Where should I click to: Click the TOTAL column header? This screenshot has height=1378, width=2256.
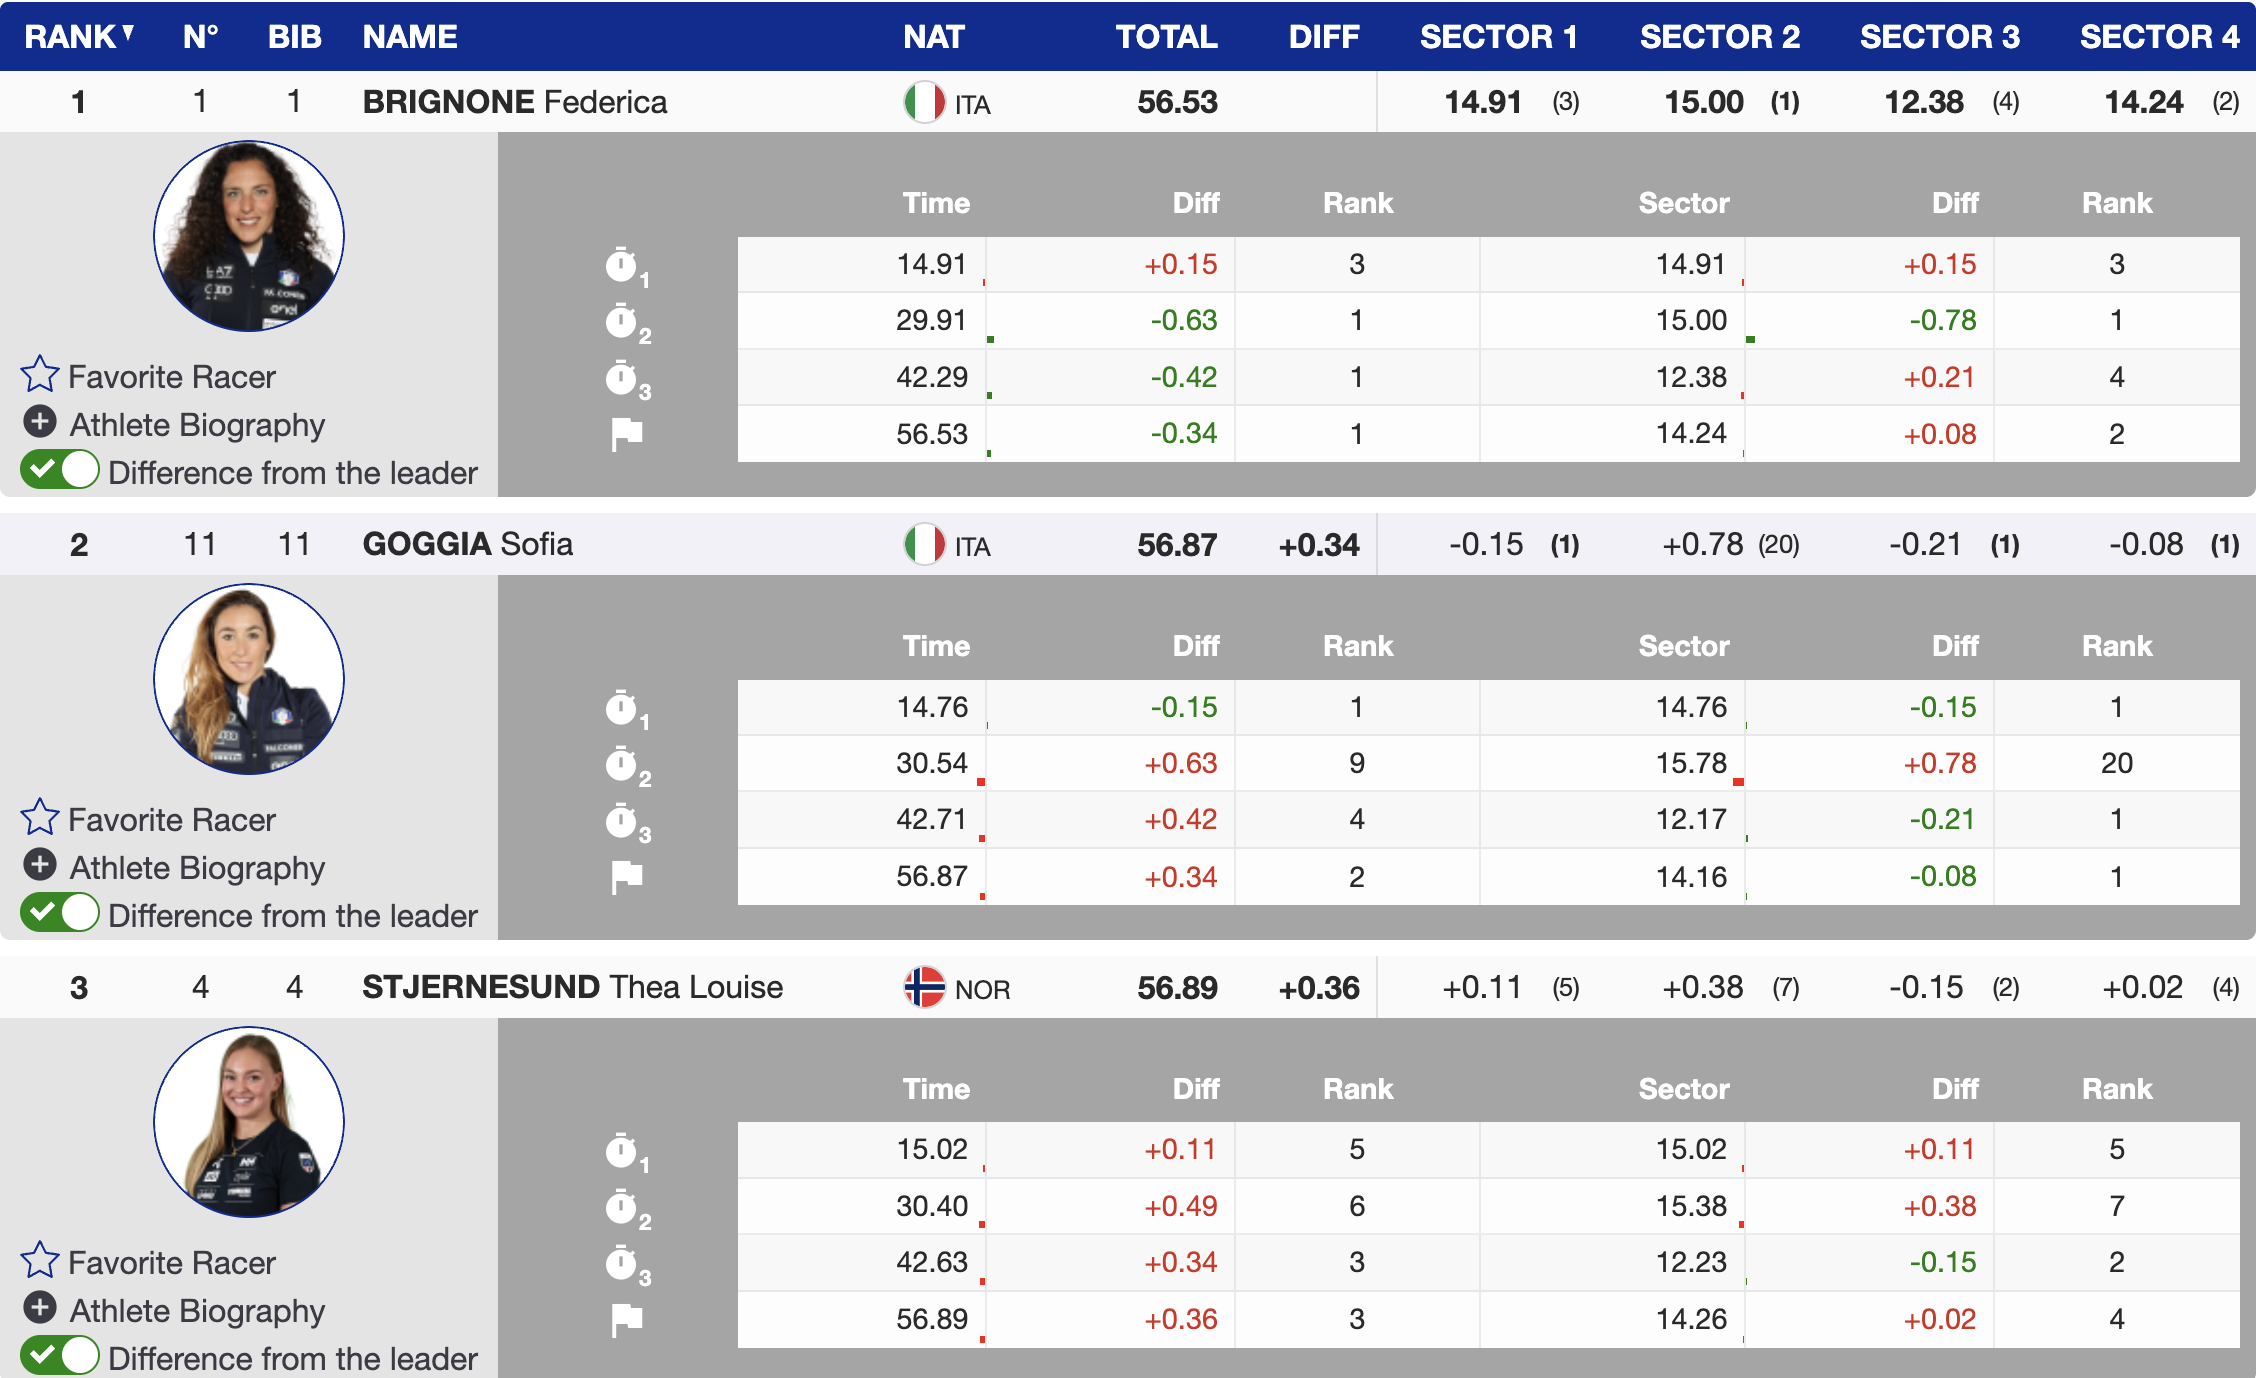[1166, 37]
